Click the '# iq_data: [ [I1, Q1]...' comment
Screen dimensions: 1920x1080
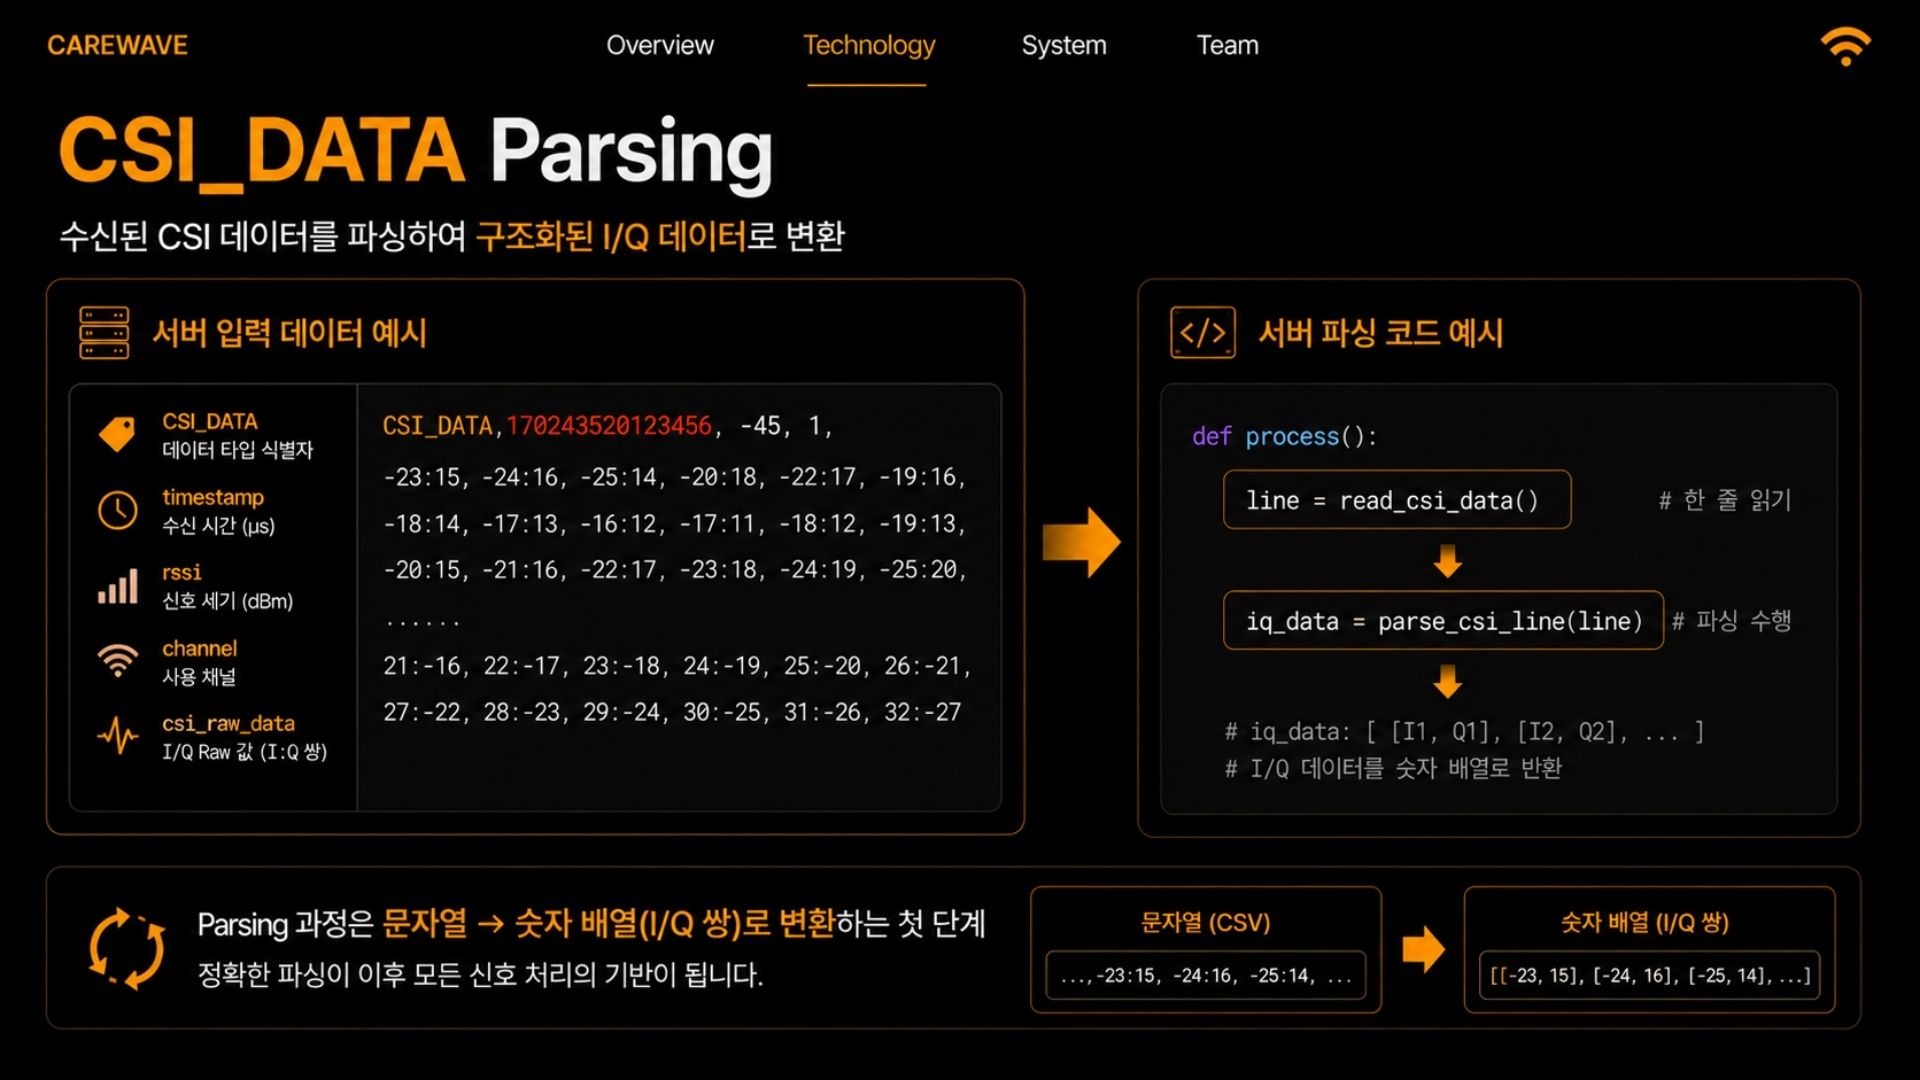pos(1464,732)
